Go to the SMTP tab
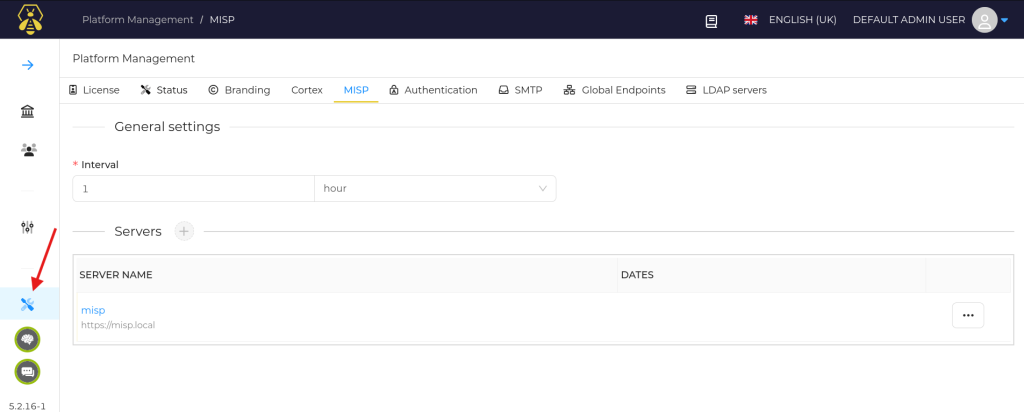The image size is (1024, 412). click(520, 90)
